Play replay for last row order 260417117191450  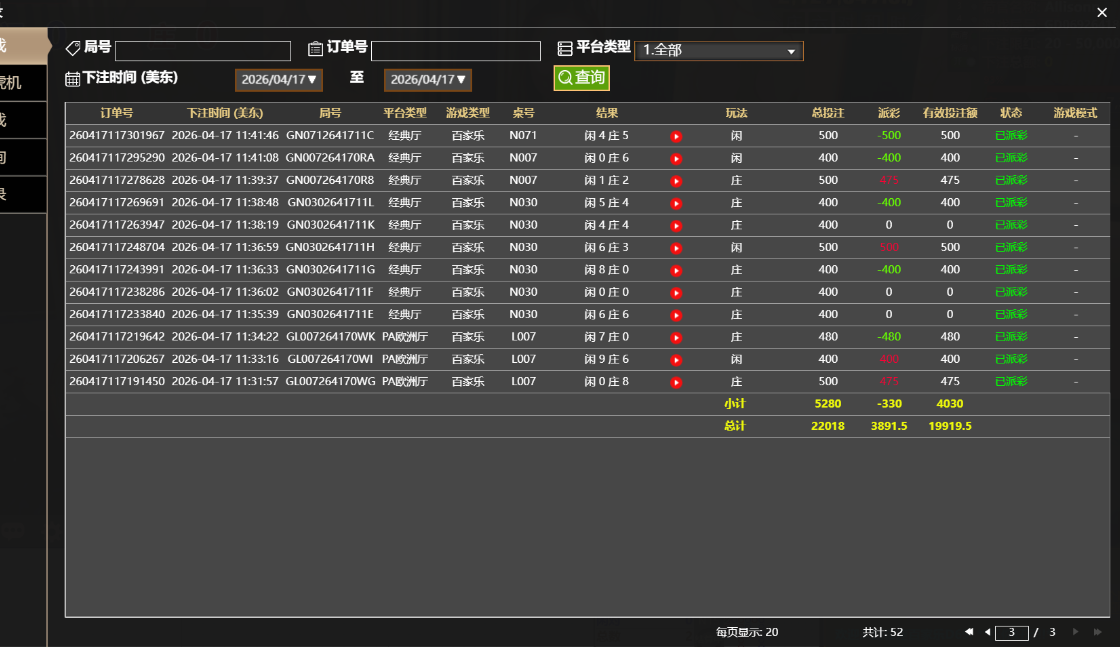676,382
